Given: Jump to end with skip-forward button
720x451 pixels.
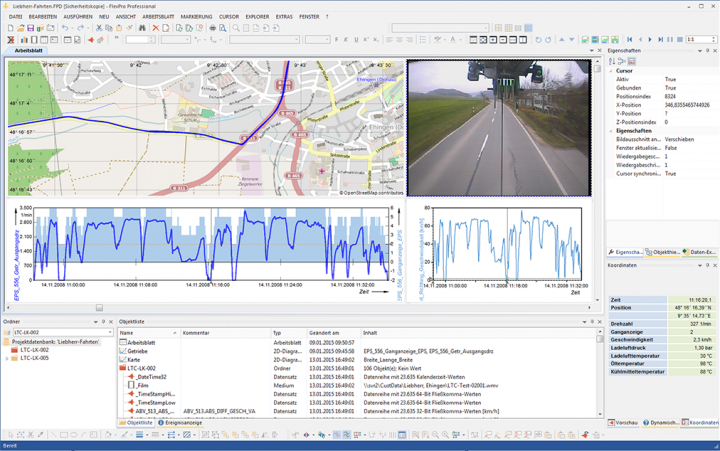Looking at the screenshot, I should pos(660,40).
